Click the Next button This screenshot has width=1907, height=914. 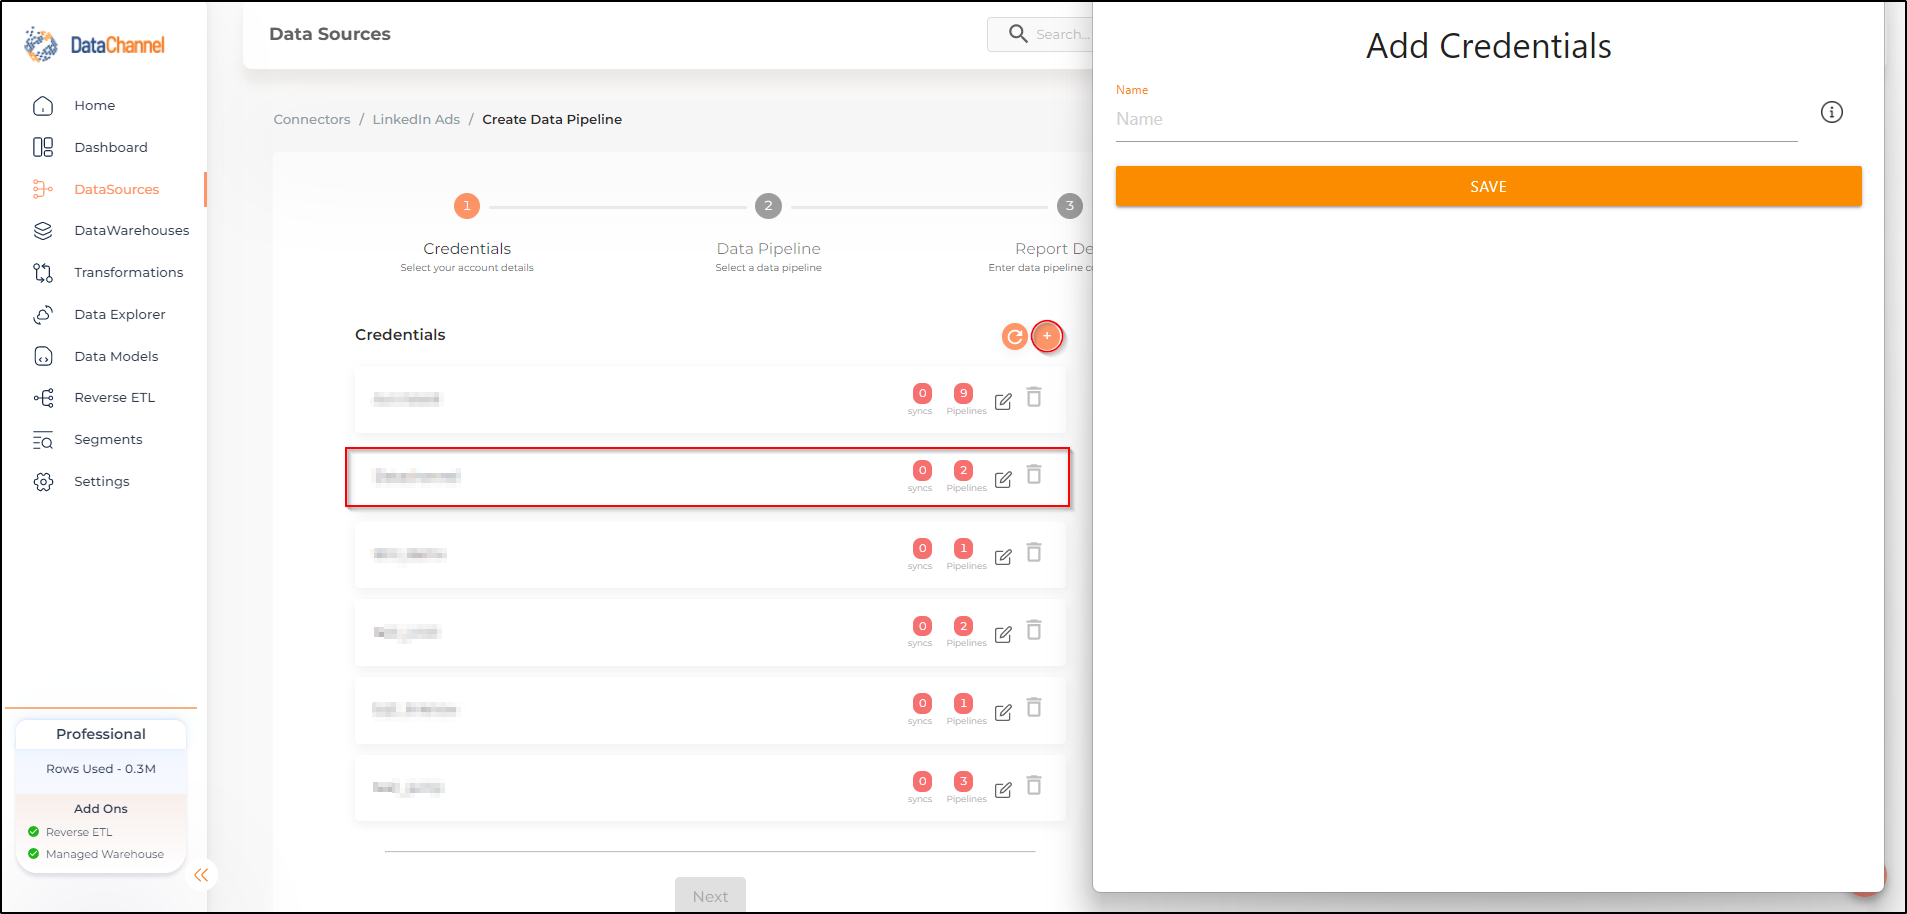(710, 896)
